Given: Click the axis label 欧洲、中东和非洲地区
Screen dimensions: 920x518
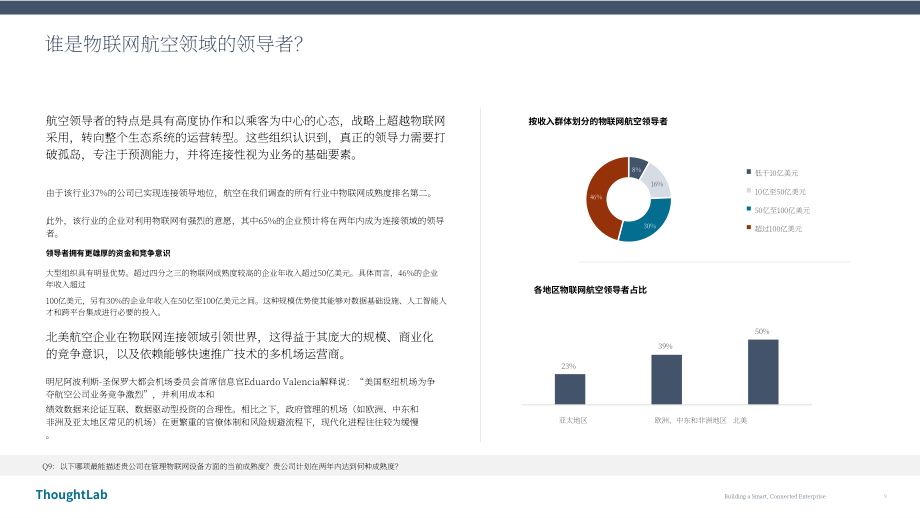Looking at the screenshot, I should coord(691,421).
